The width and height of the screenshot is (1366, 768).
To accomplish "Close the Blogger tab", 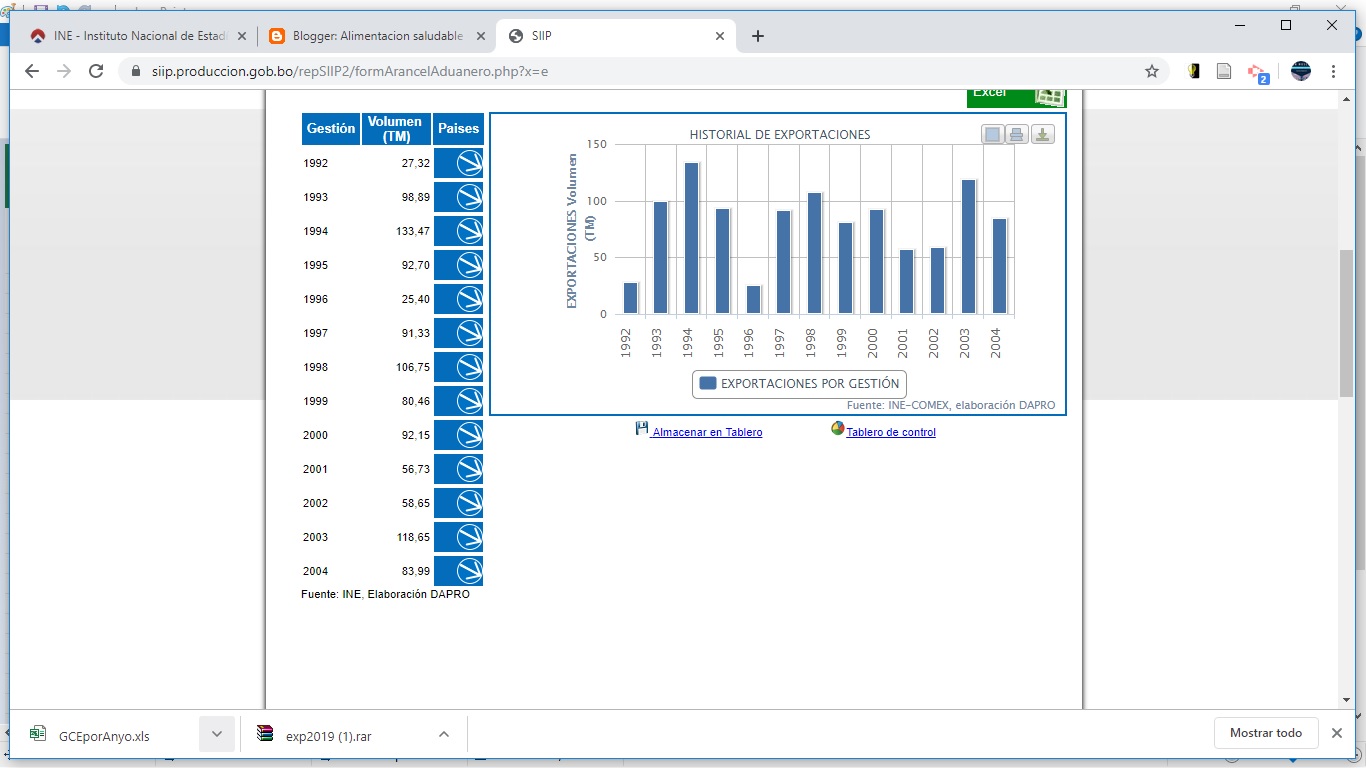I will pos(481,36).
